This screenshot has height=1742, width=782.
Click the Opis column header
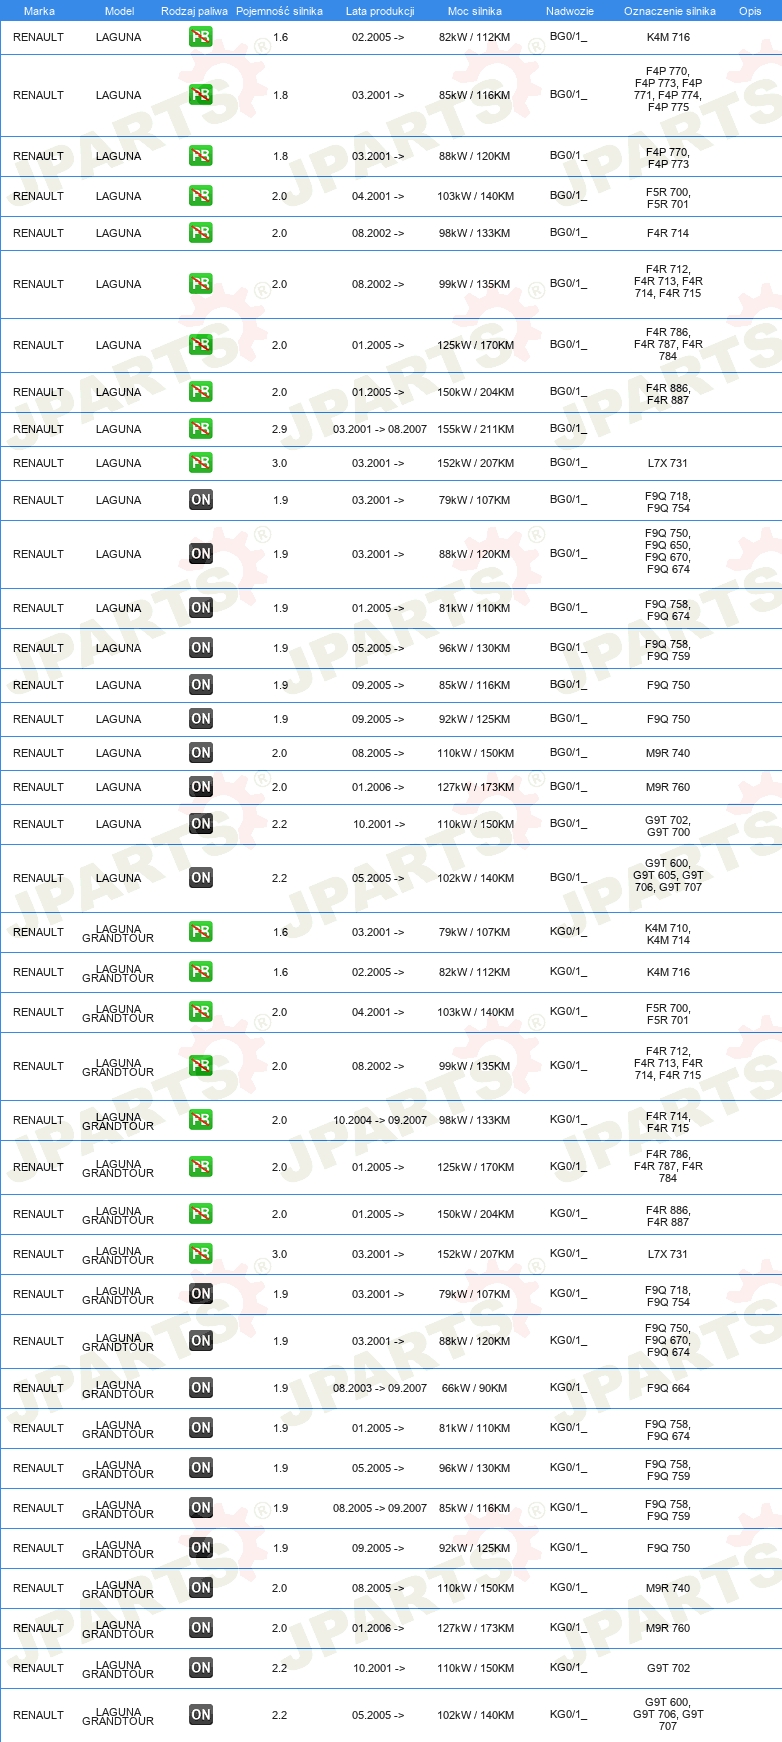[750, 11]
